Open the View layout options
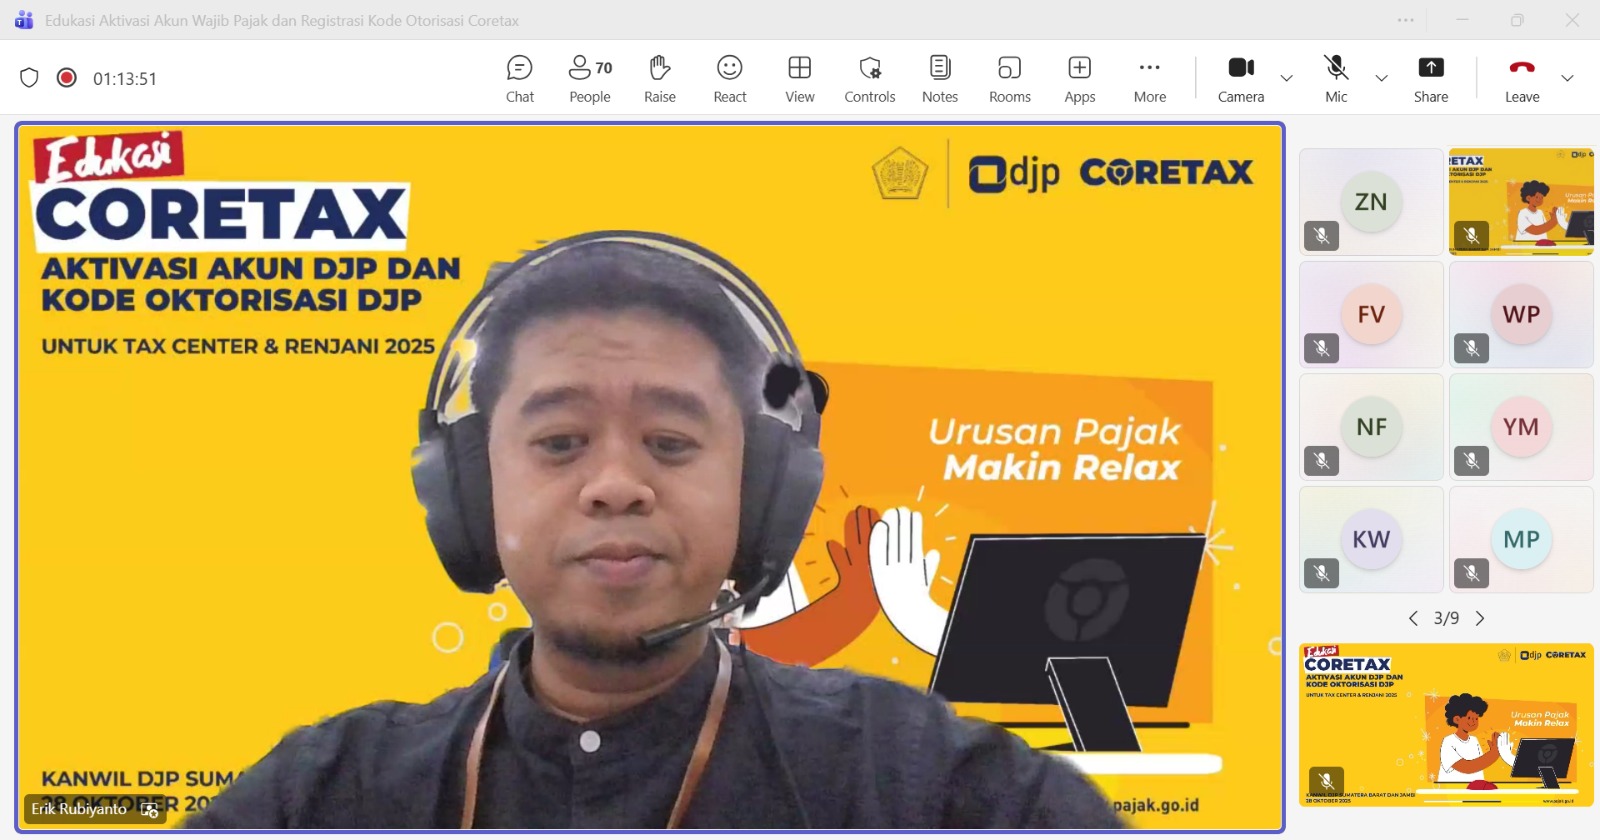This screenshot has height=840, width=1600. click(x=800, y=79)
